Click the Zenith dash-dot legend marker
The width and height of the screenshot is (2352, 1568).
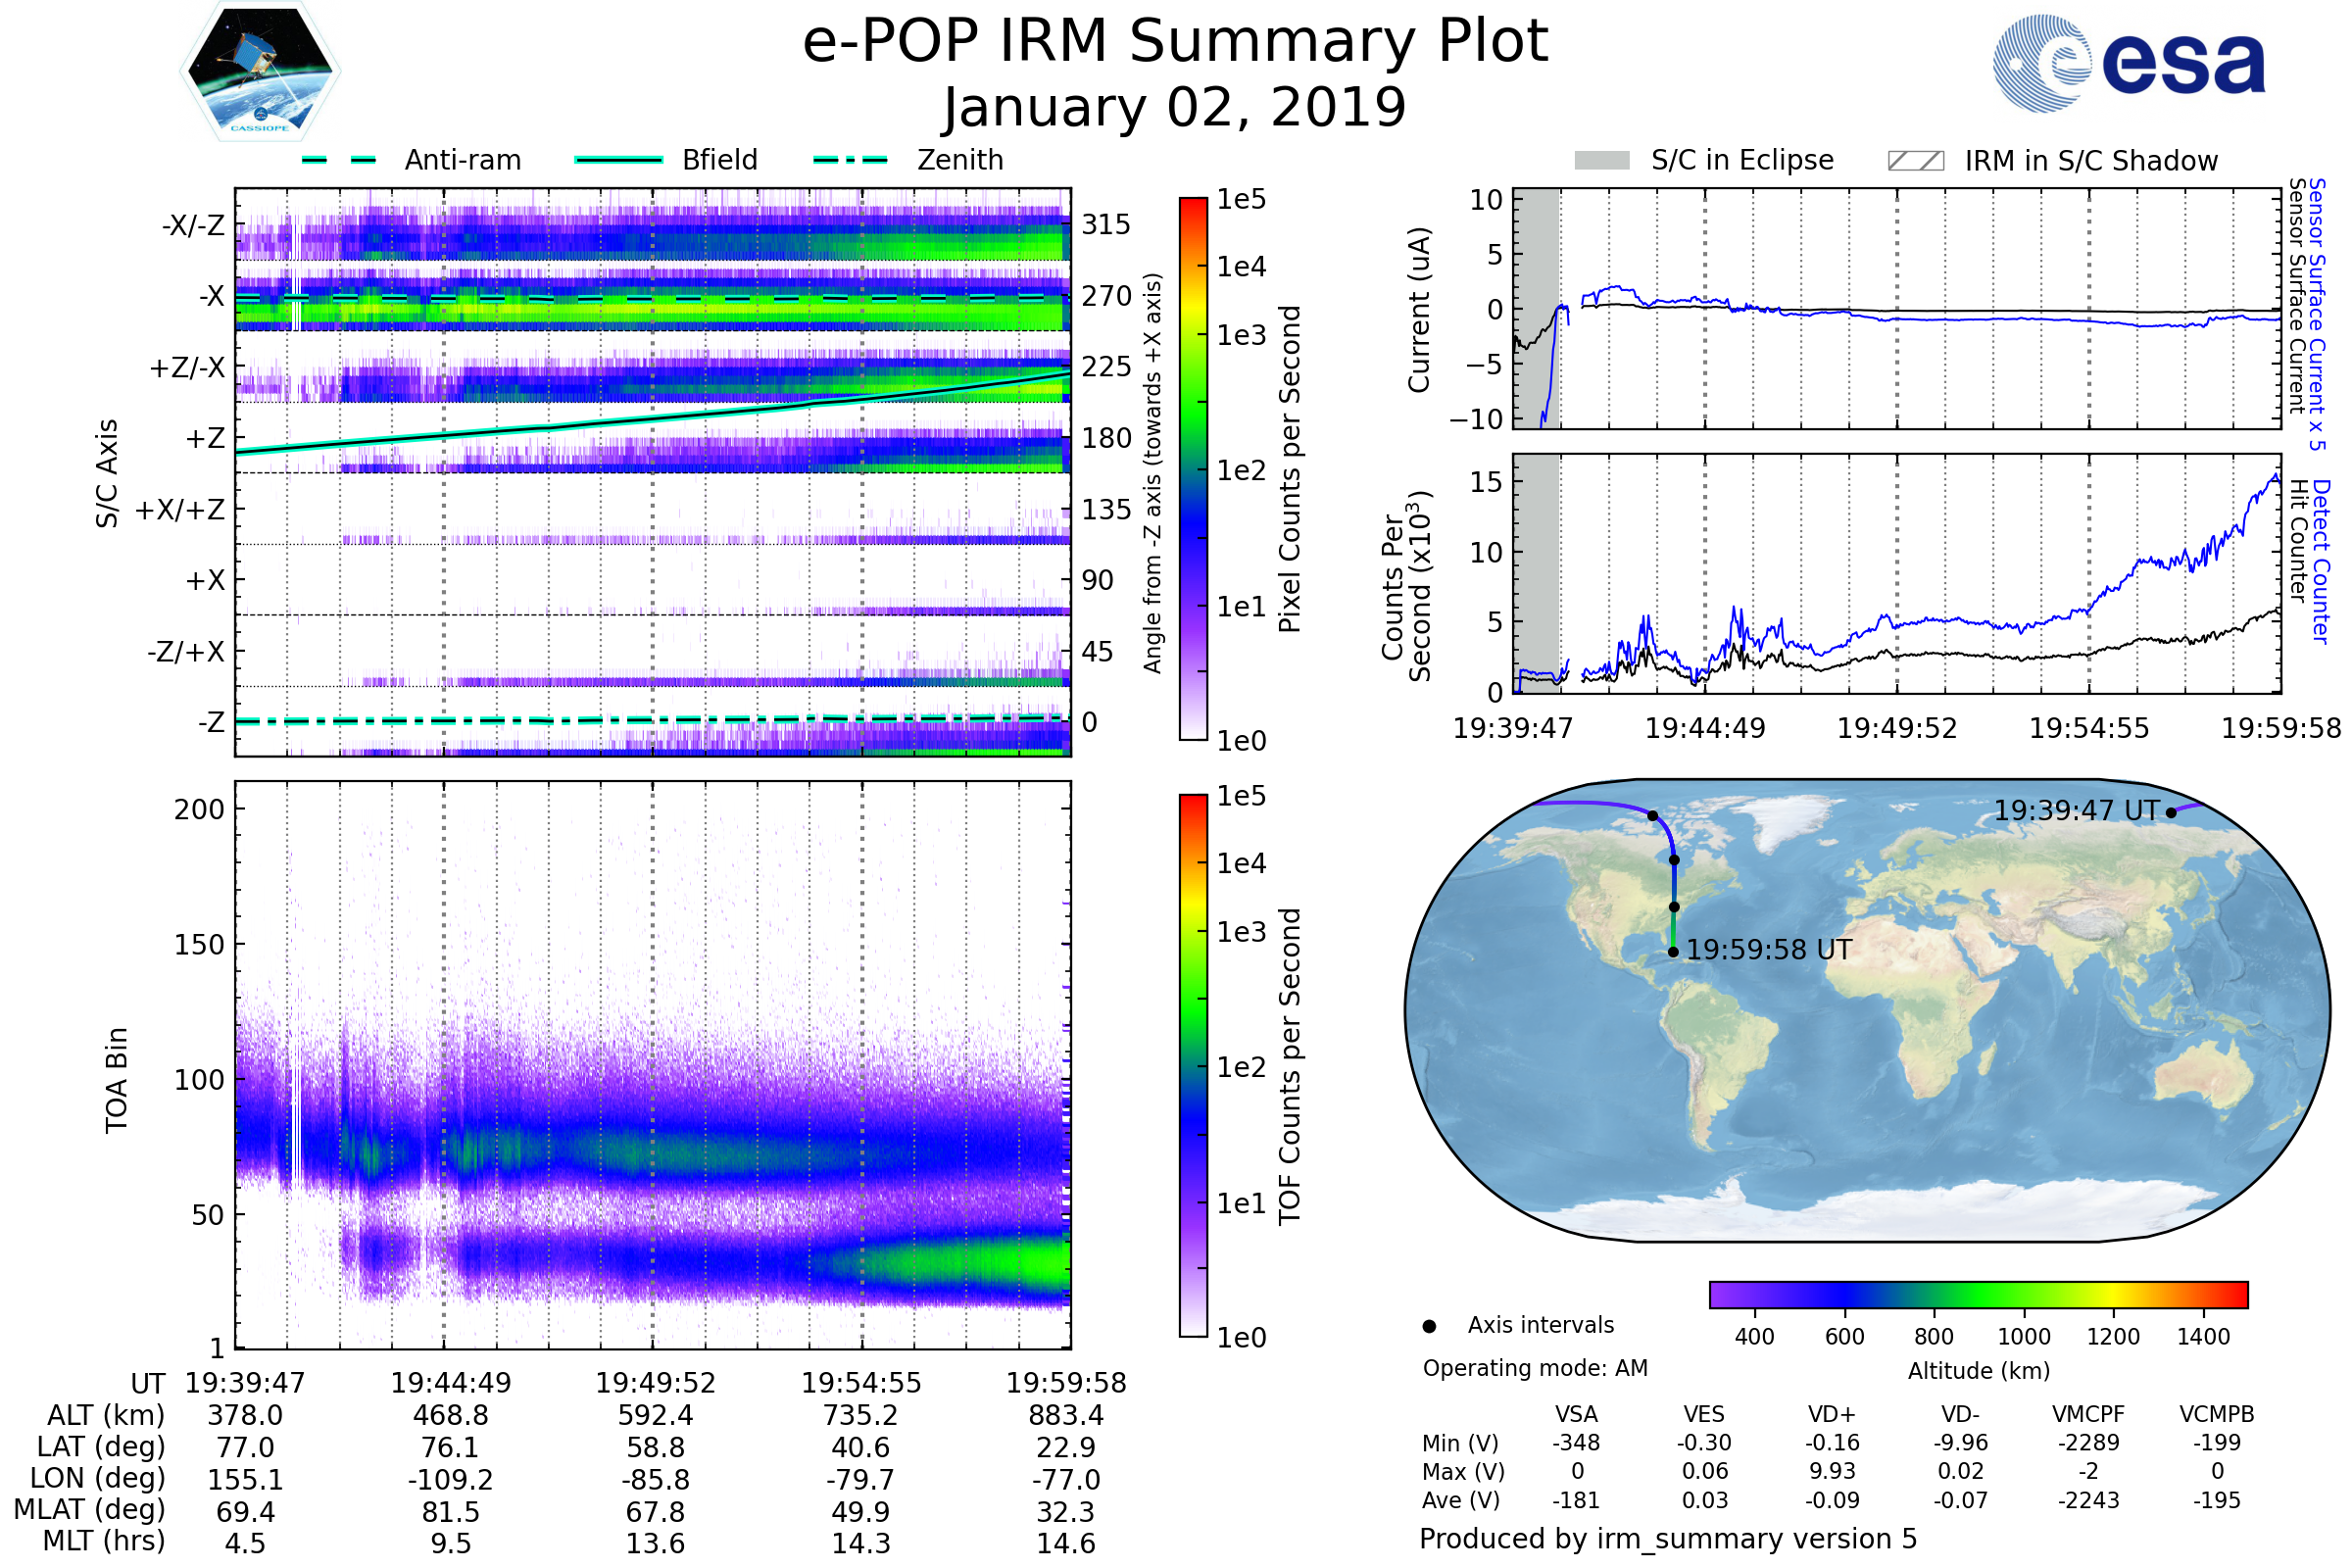tap(851, 160)
